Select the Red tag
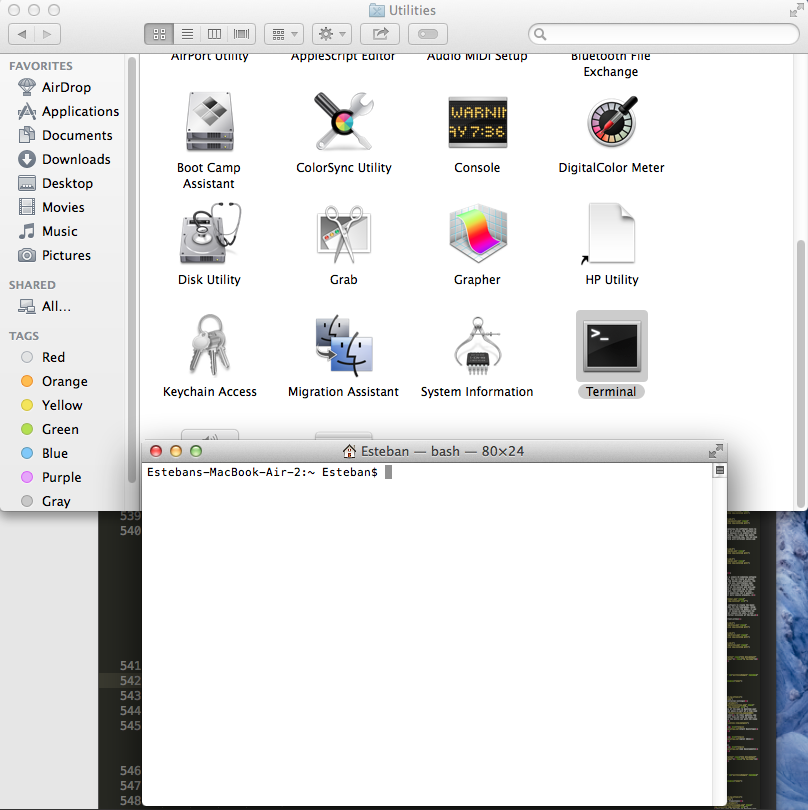The height and width of the screenshot is (810, 808). [x=43, y=357]
